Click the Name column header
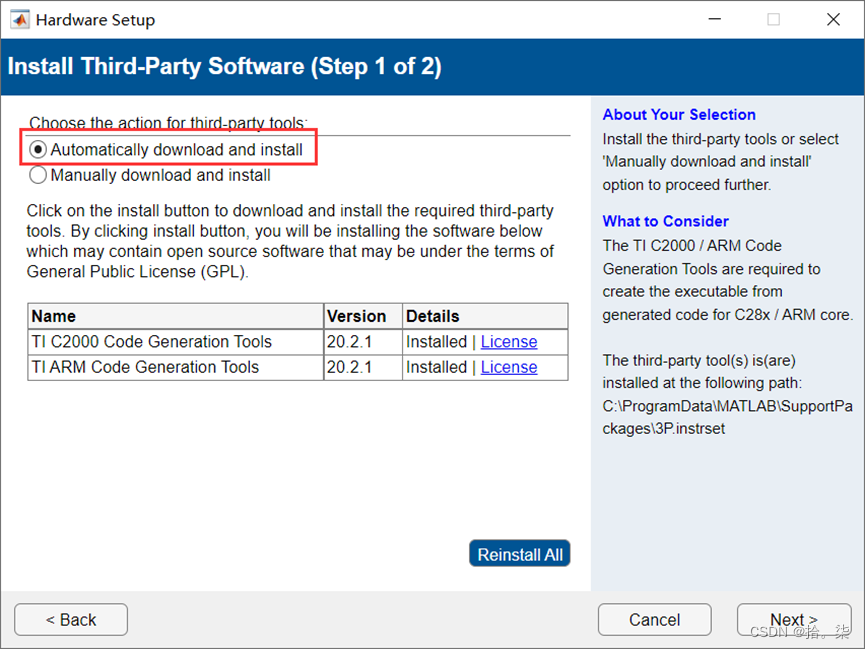865x649 pixels. pos(175,316)
